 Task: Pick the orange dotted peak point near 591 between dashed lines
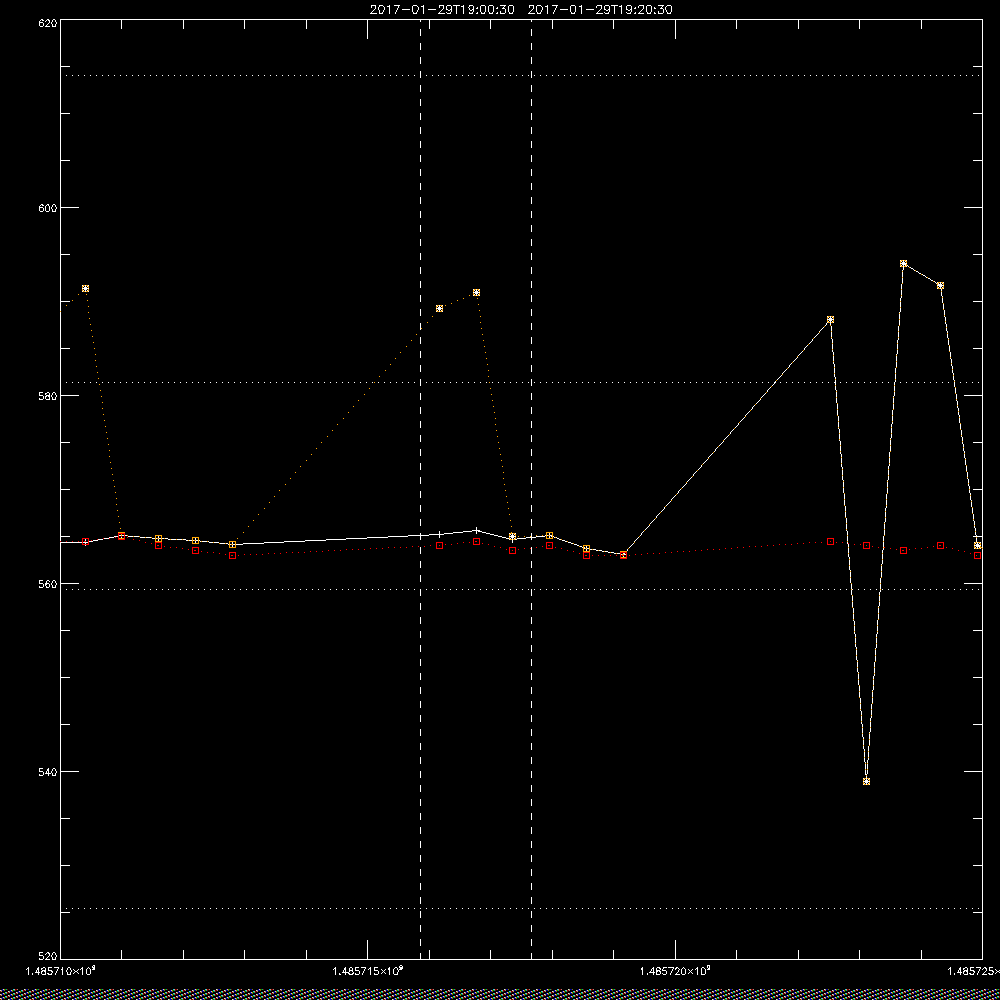476,293
